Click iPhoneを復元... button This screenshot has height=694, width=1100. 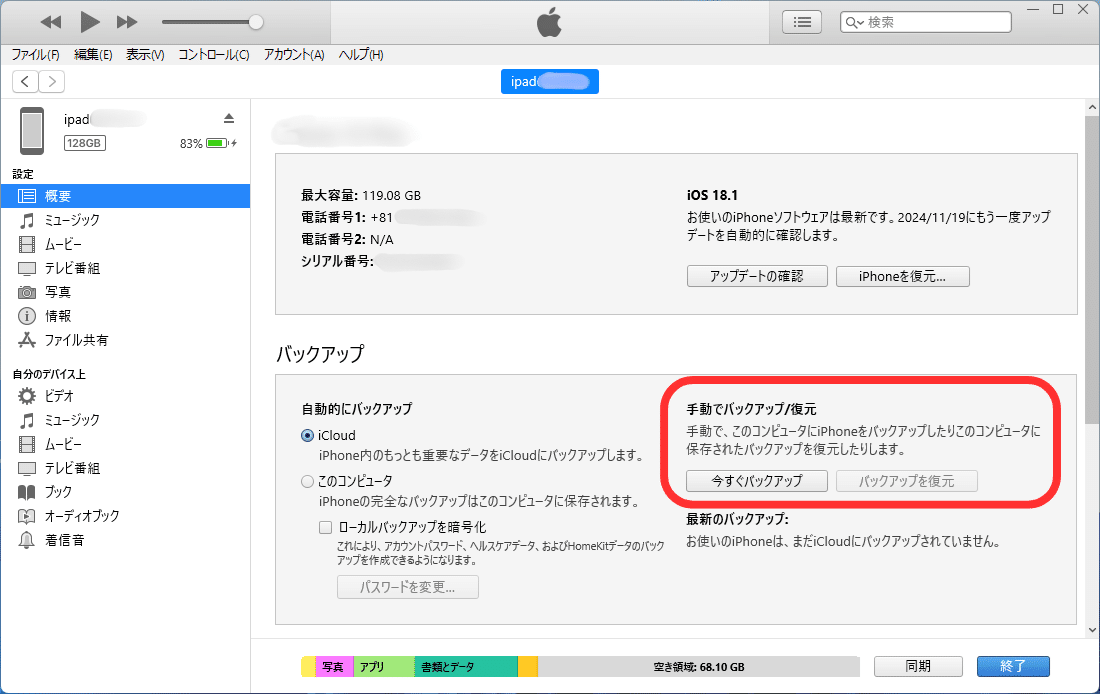pos(902,276)
